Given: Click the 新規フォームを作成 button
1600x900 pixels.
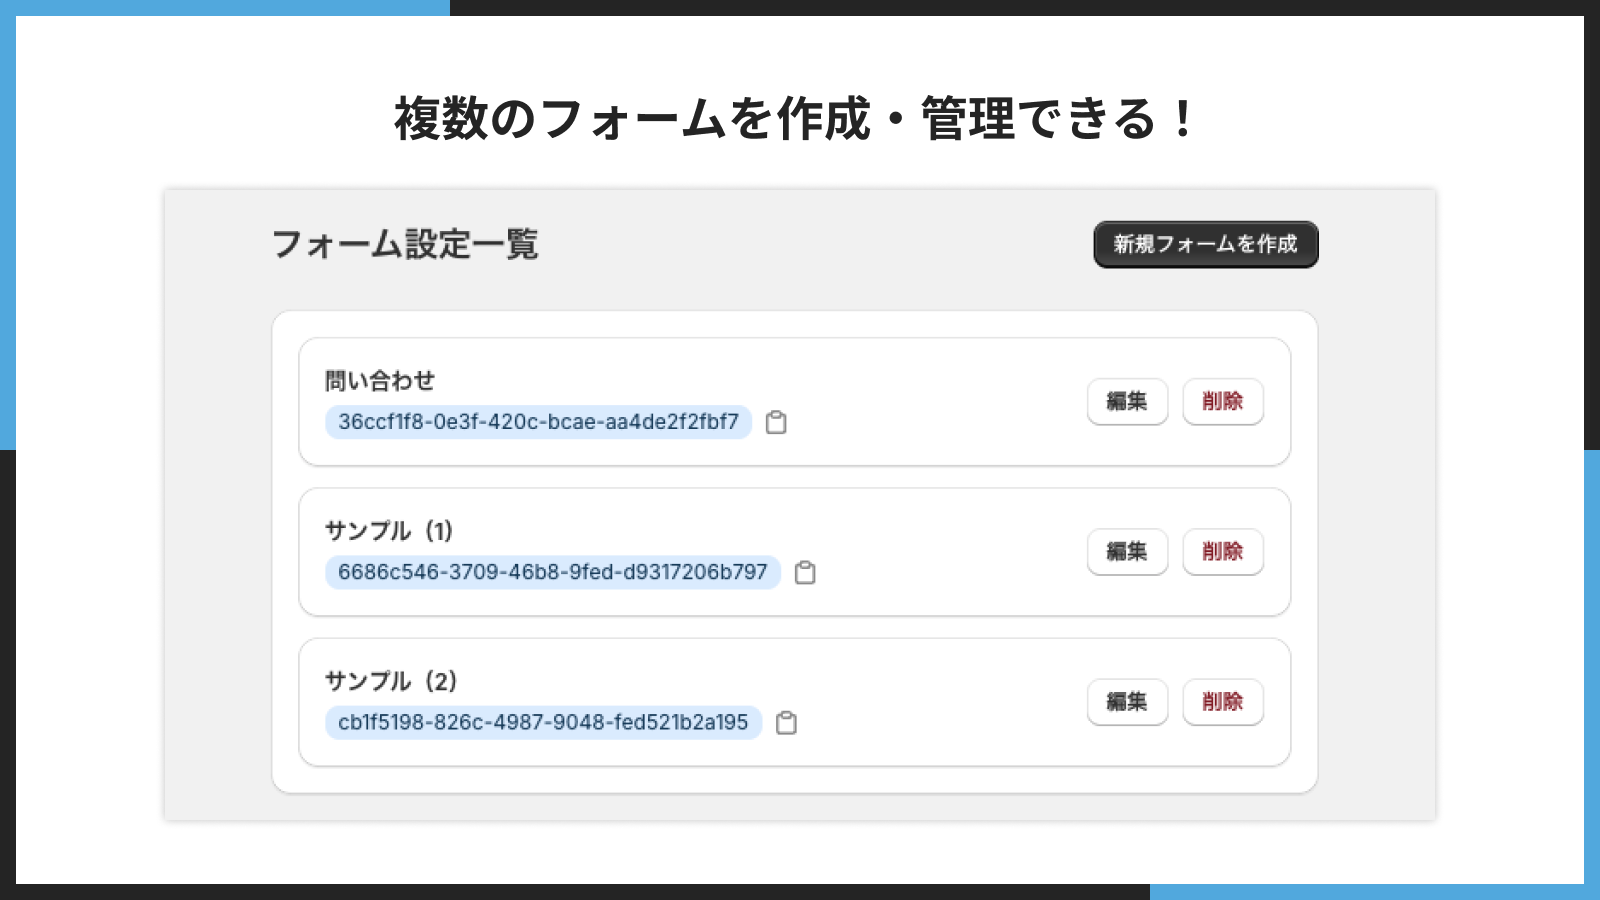Looking at the screenshot, I should [1206, 244].
